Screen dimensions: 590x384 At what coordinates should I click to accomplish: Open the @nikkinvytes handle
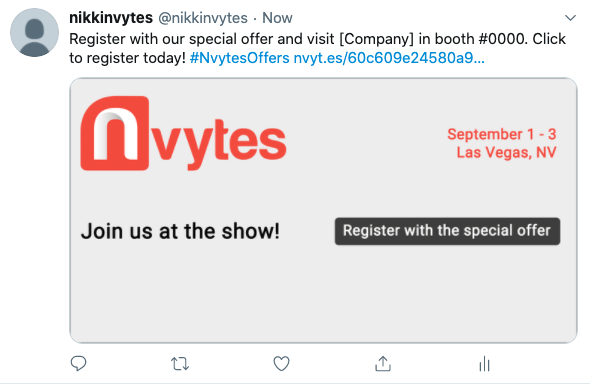tap(203, 18)
